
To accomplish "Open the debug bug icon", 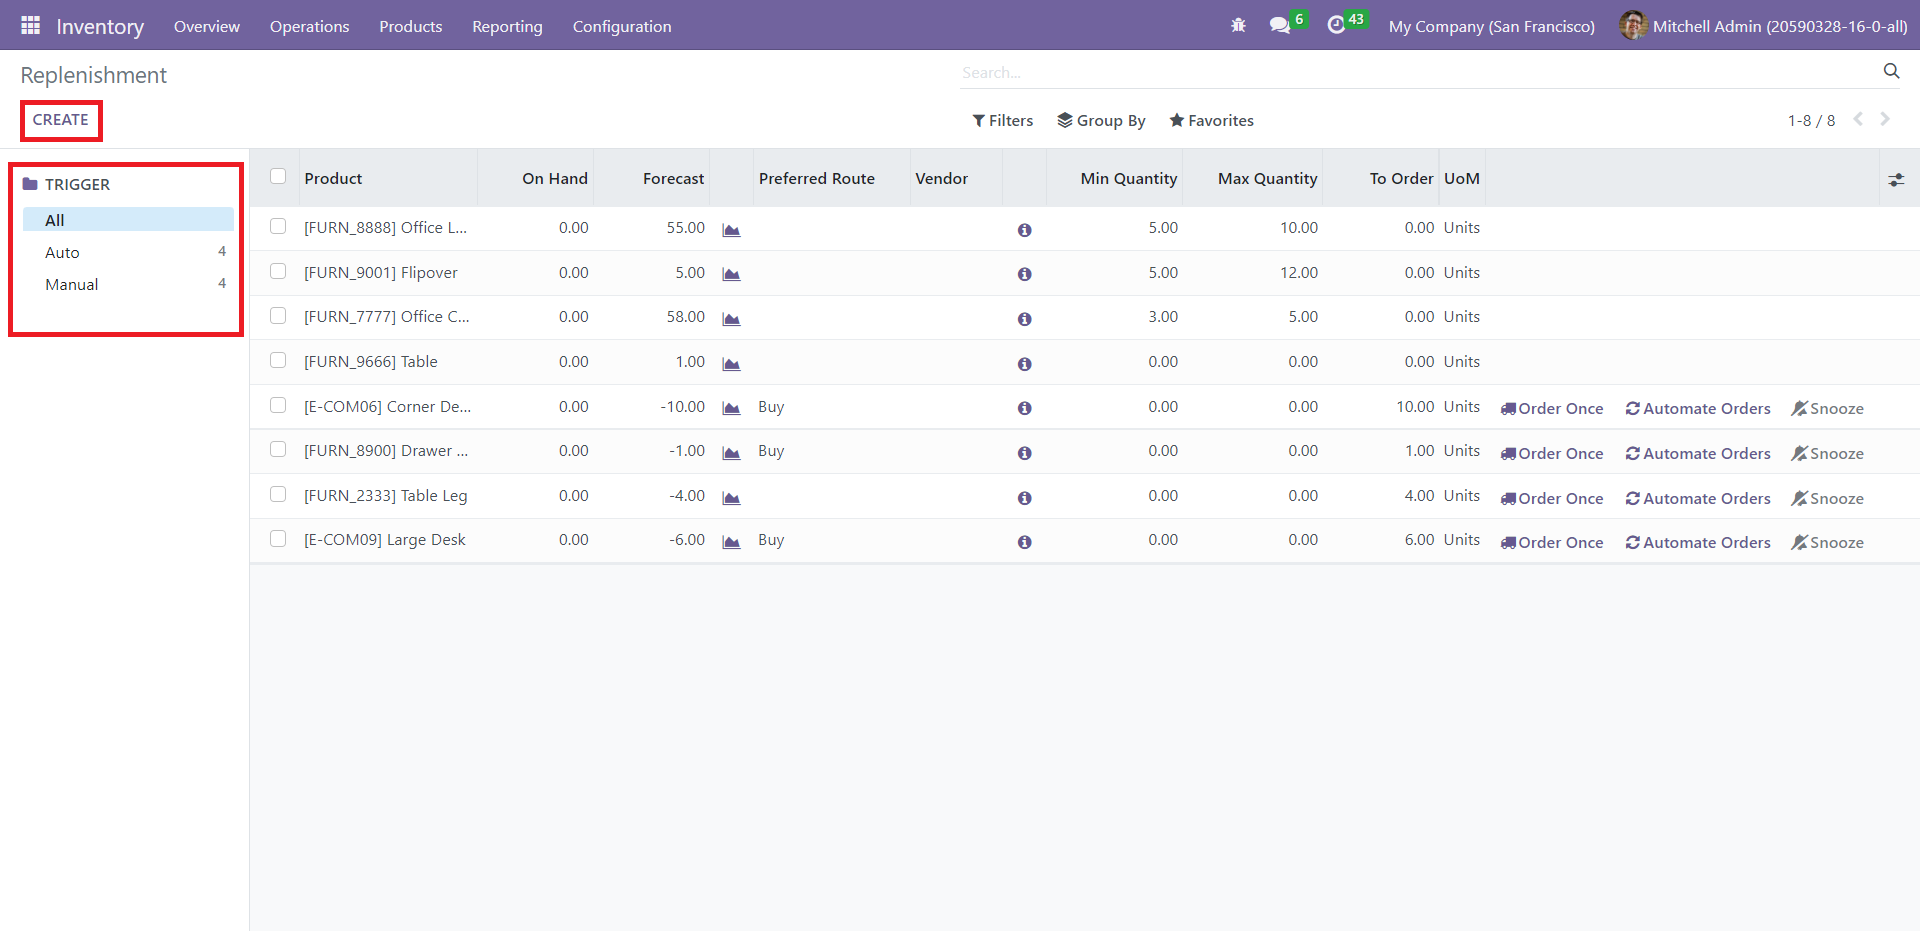I will coord(1238,25).
